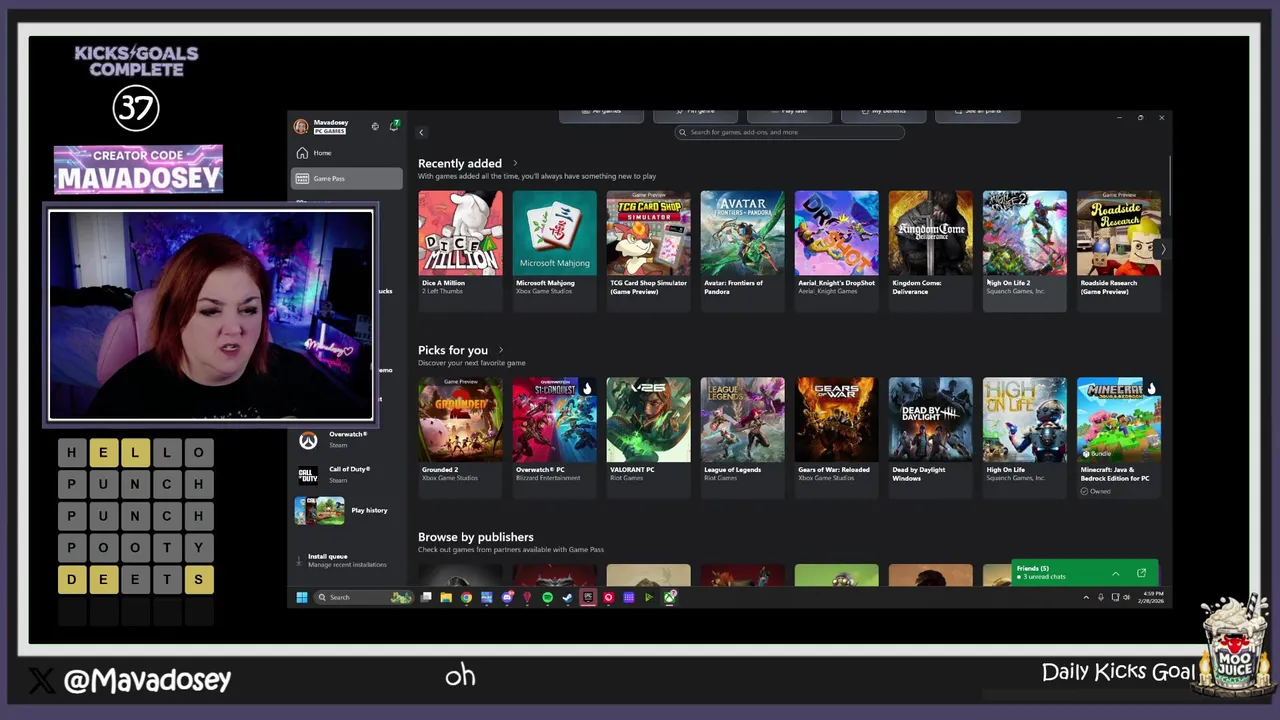
Task: Pop out Friends panel window icon
Action: click(x=1141, y=573)
